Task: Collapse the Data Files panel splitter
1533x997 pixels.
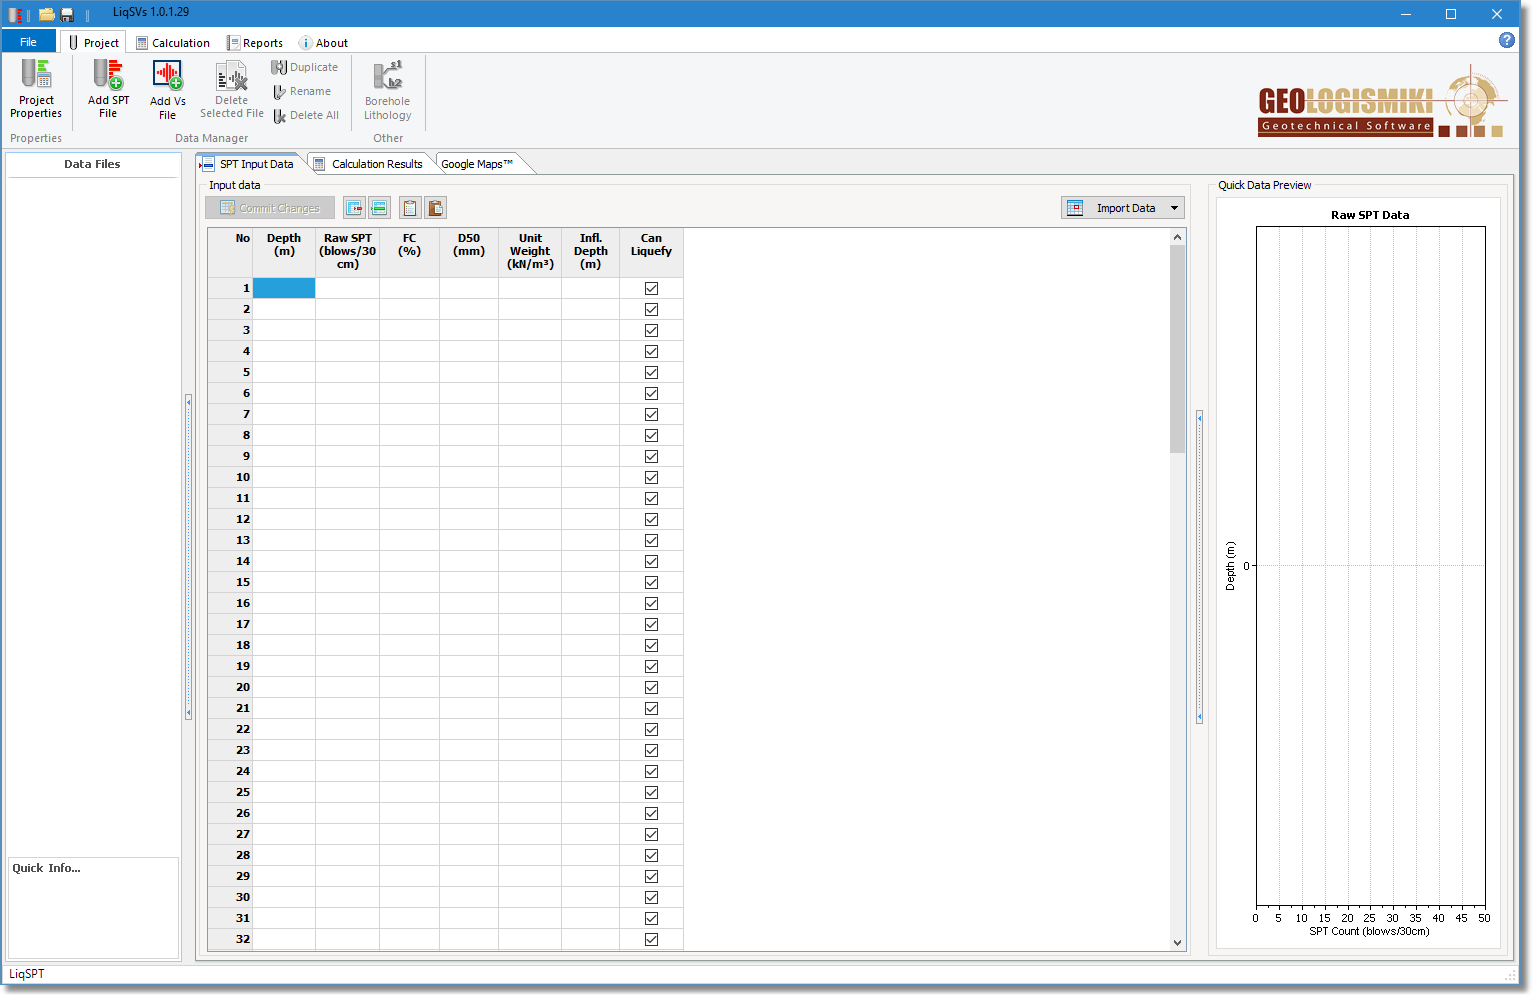Action: coord(188,557)
